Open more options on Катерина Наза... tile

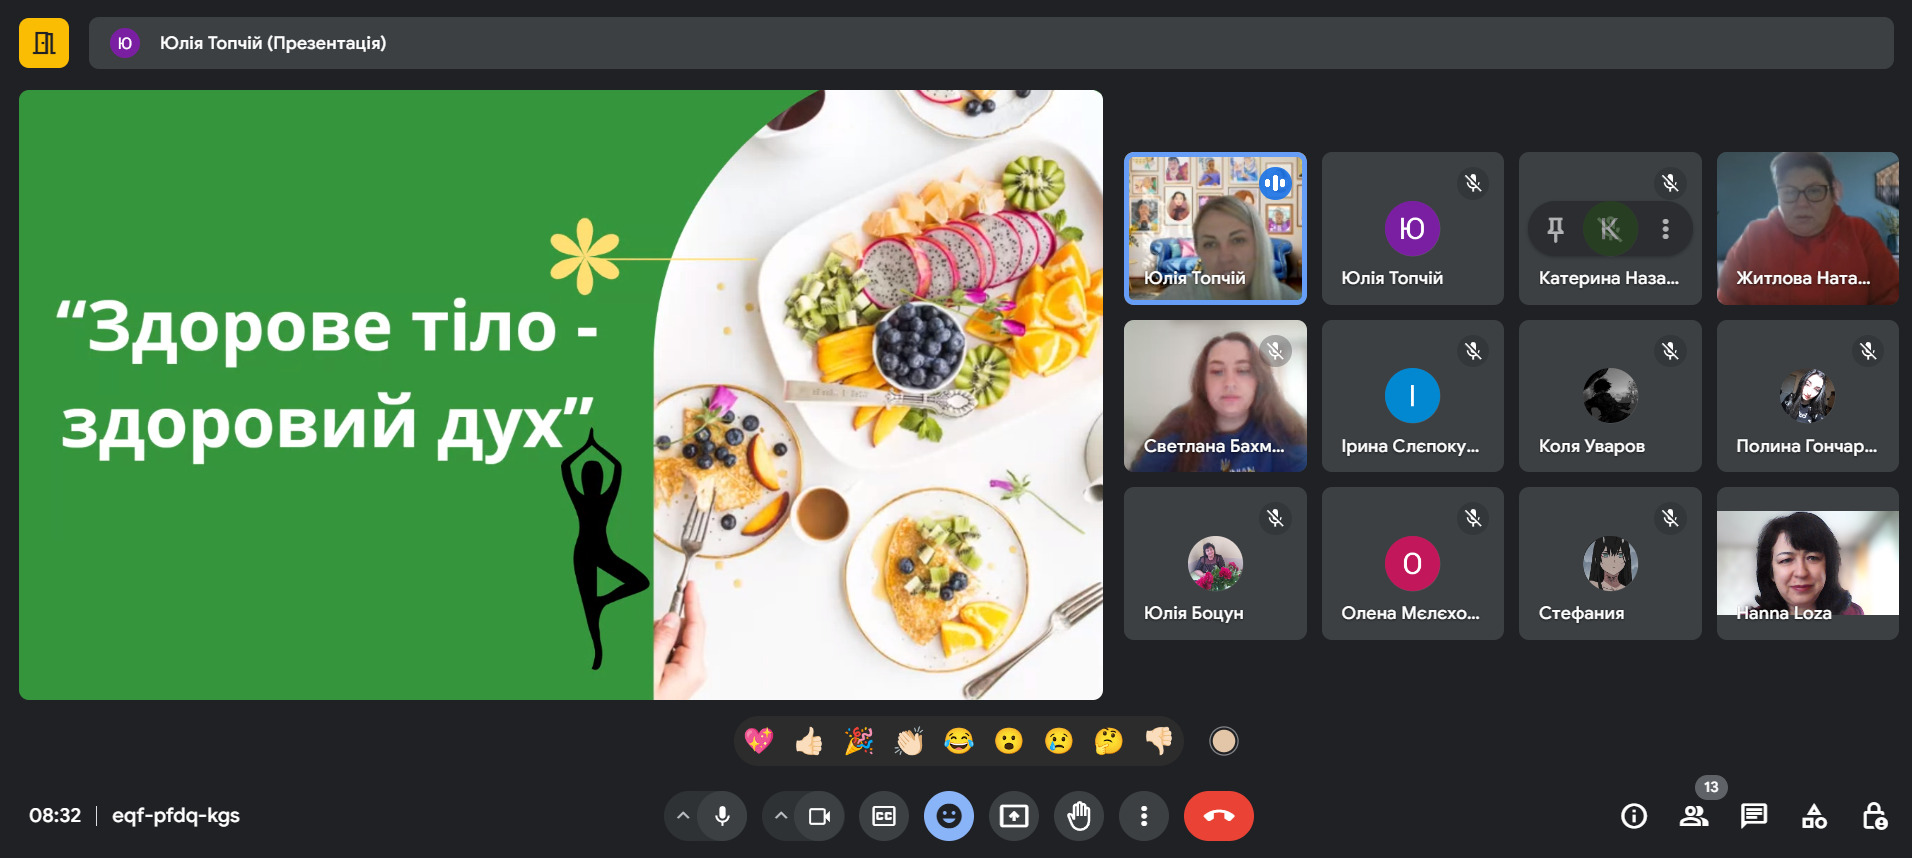1665,229
